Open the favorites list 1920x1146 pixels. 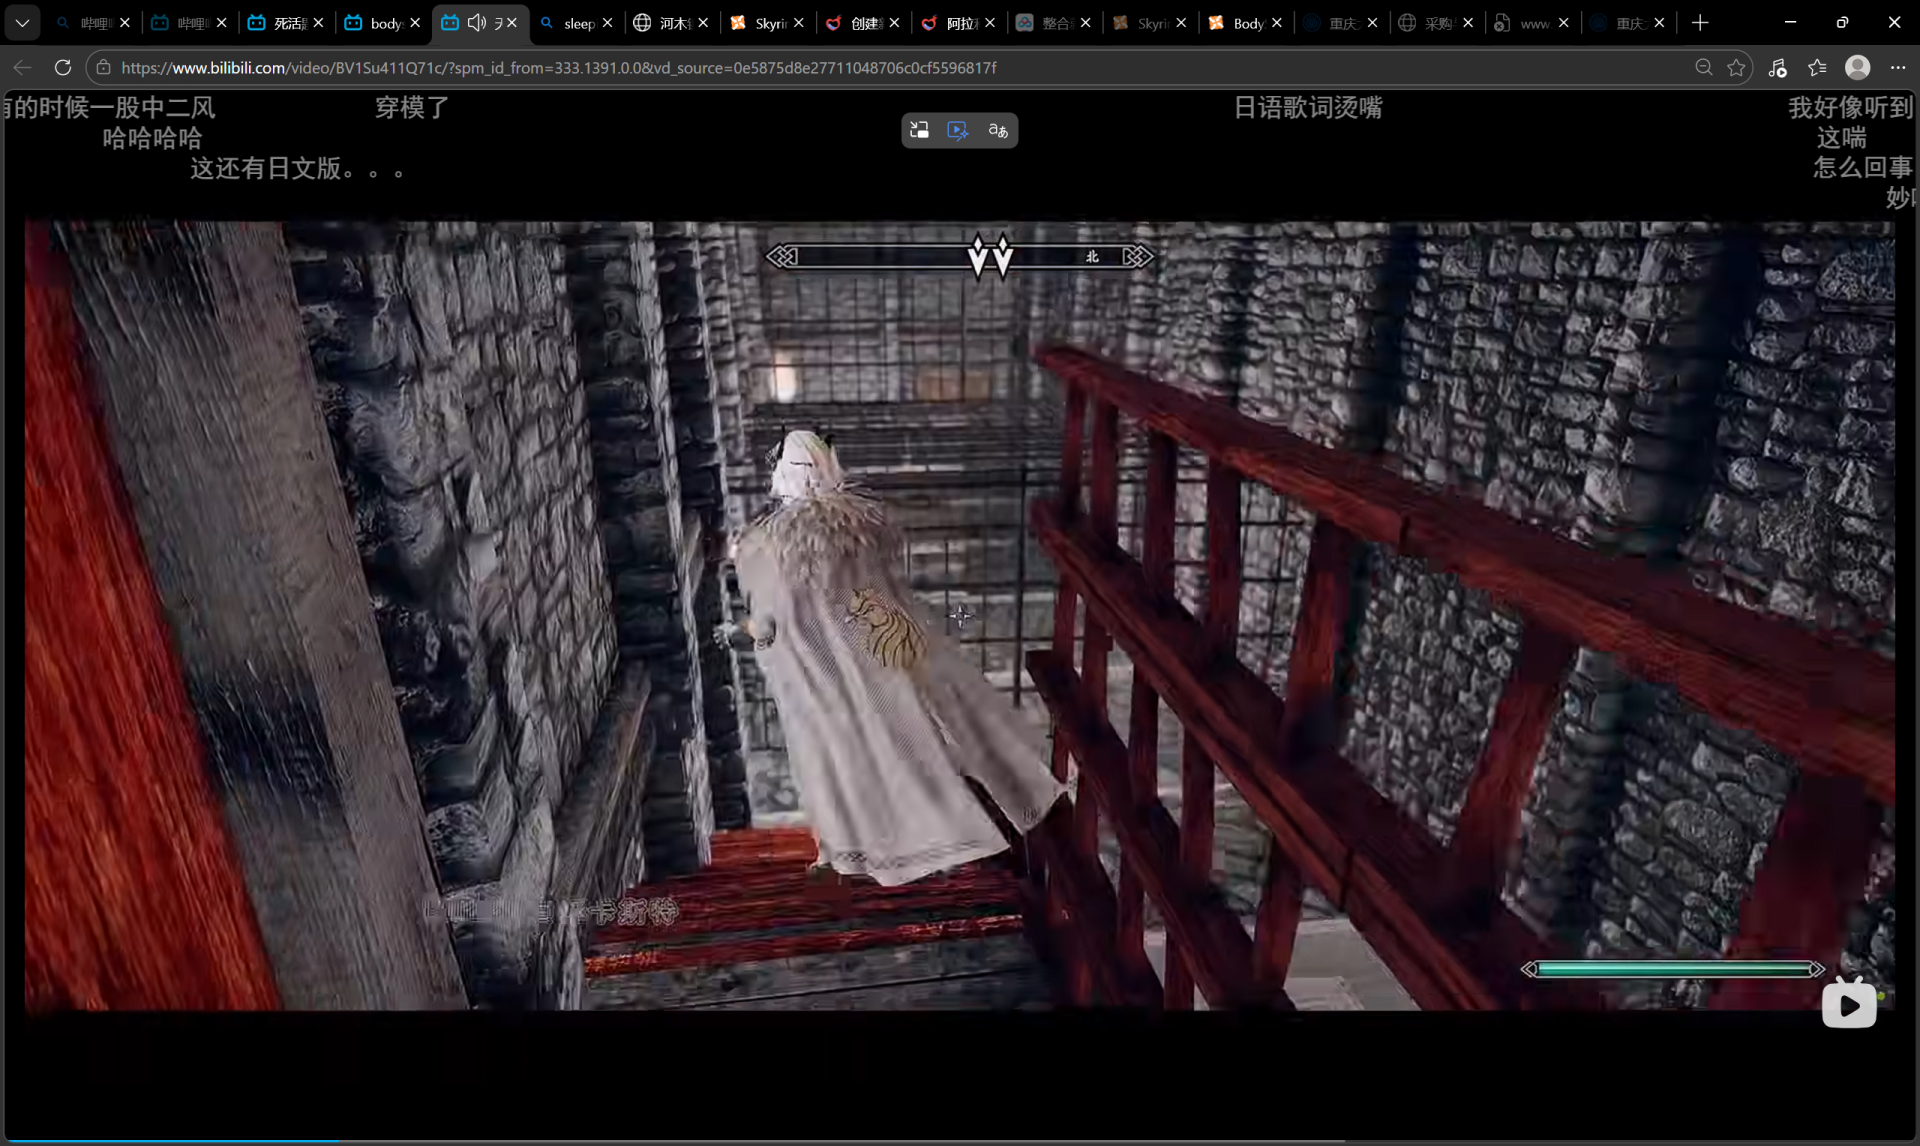pos(1817,67)
